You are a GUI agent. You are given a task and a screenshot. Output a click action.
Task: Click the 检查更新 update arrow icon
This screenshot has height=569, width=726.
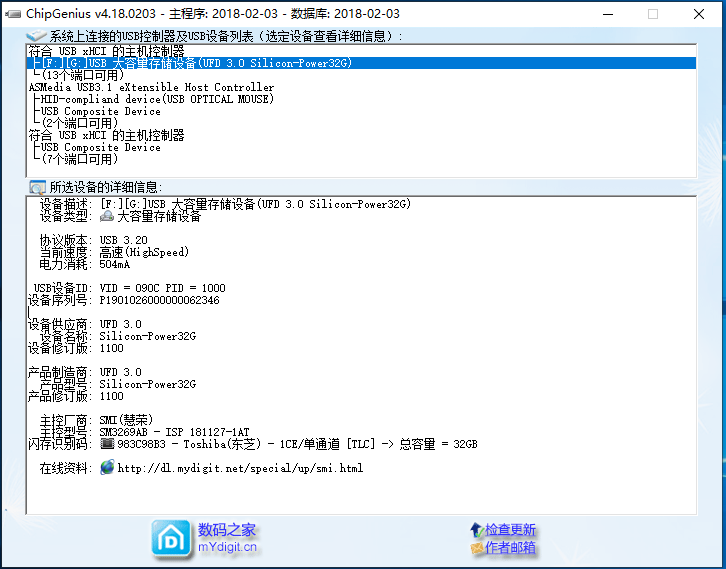[477, 530]
